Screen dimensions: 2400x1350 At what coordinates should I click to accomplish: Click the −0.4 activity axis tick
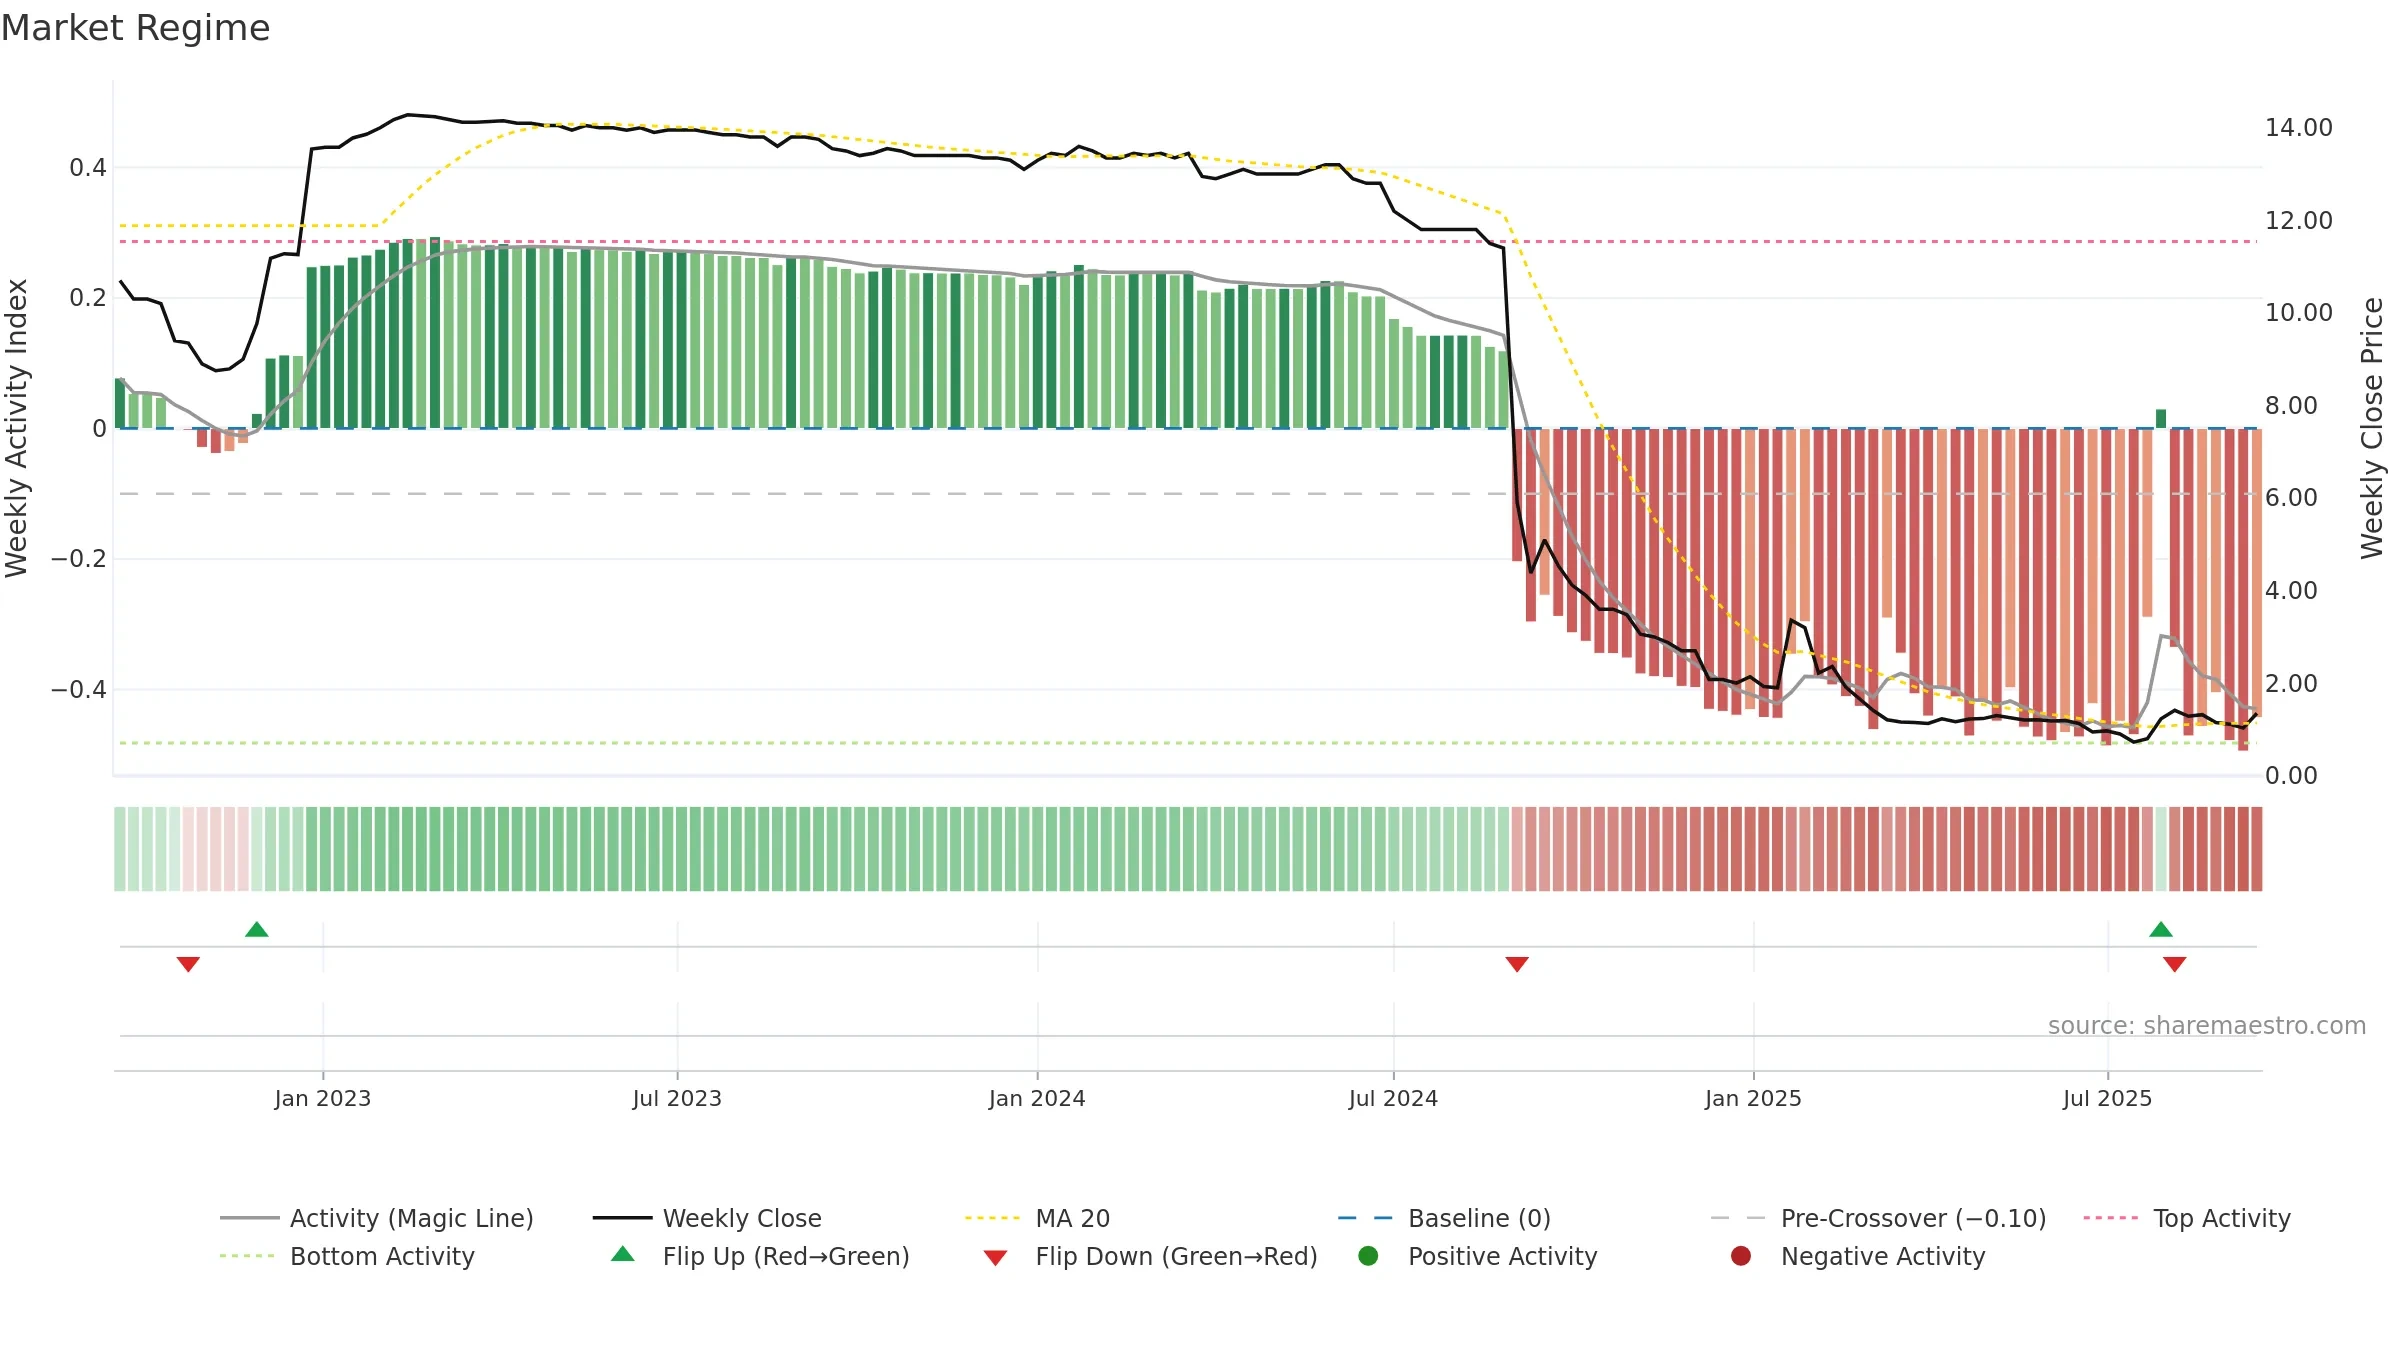79,689
